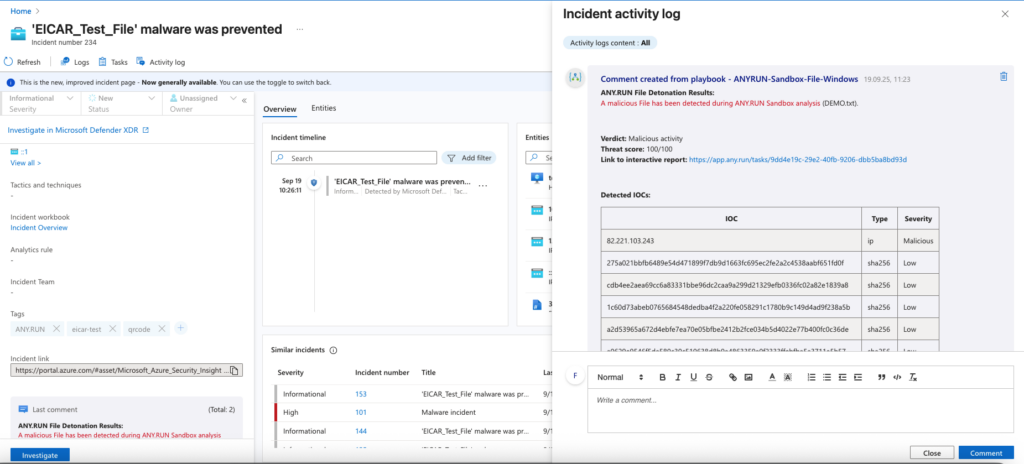Click the blue Comment button
The height and width of the screenshot is (464, 1024).
tap(986, 453)
